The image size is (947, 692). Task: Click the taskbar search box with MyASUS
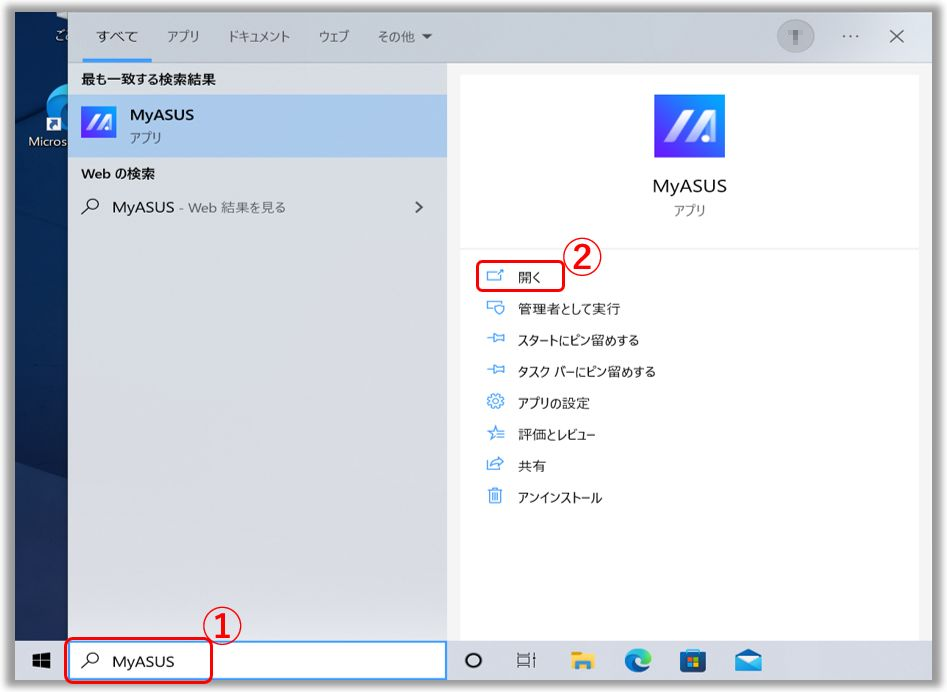point(257,661)
